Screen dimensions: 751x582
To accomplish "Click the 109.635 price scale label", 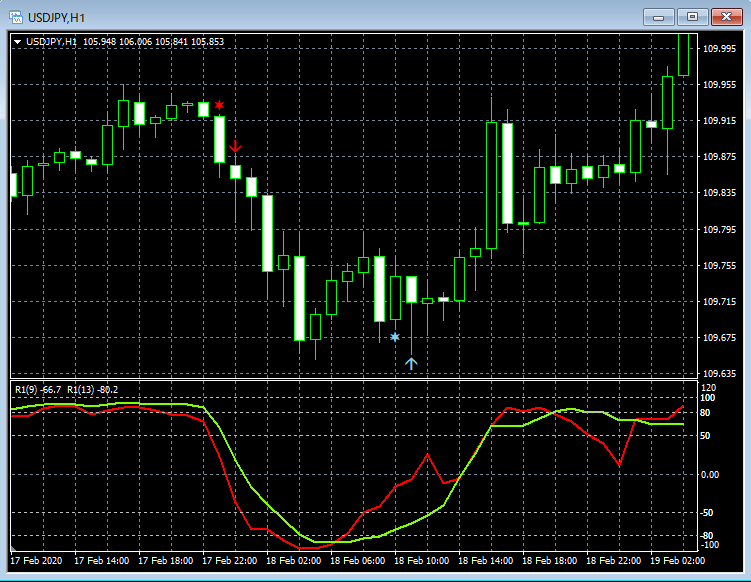I will point(719,374).
